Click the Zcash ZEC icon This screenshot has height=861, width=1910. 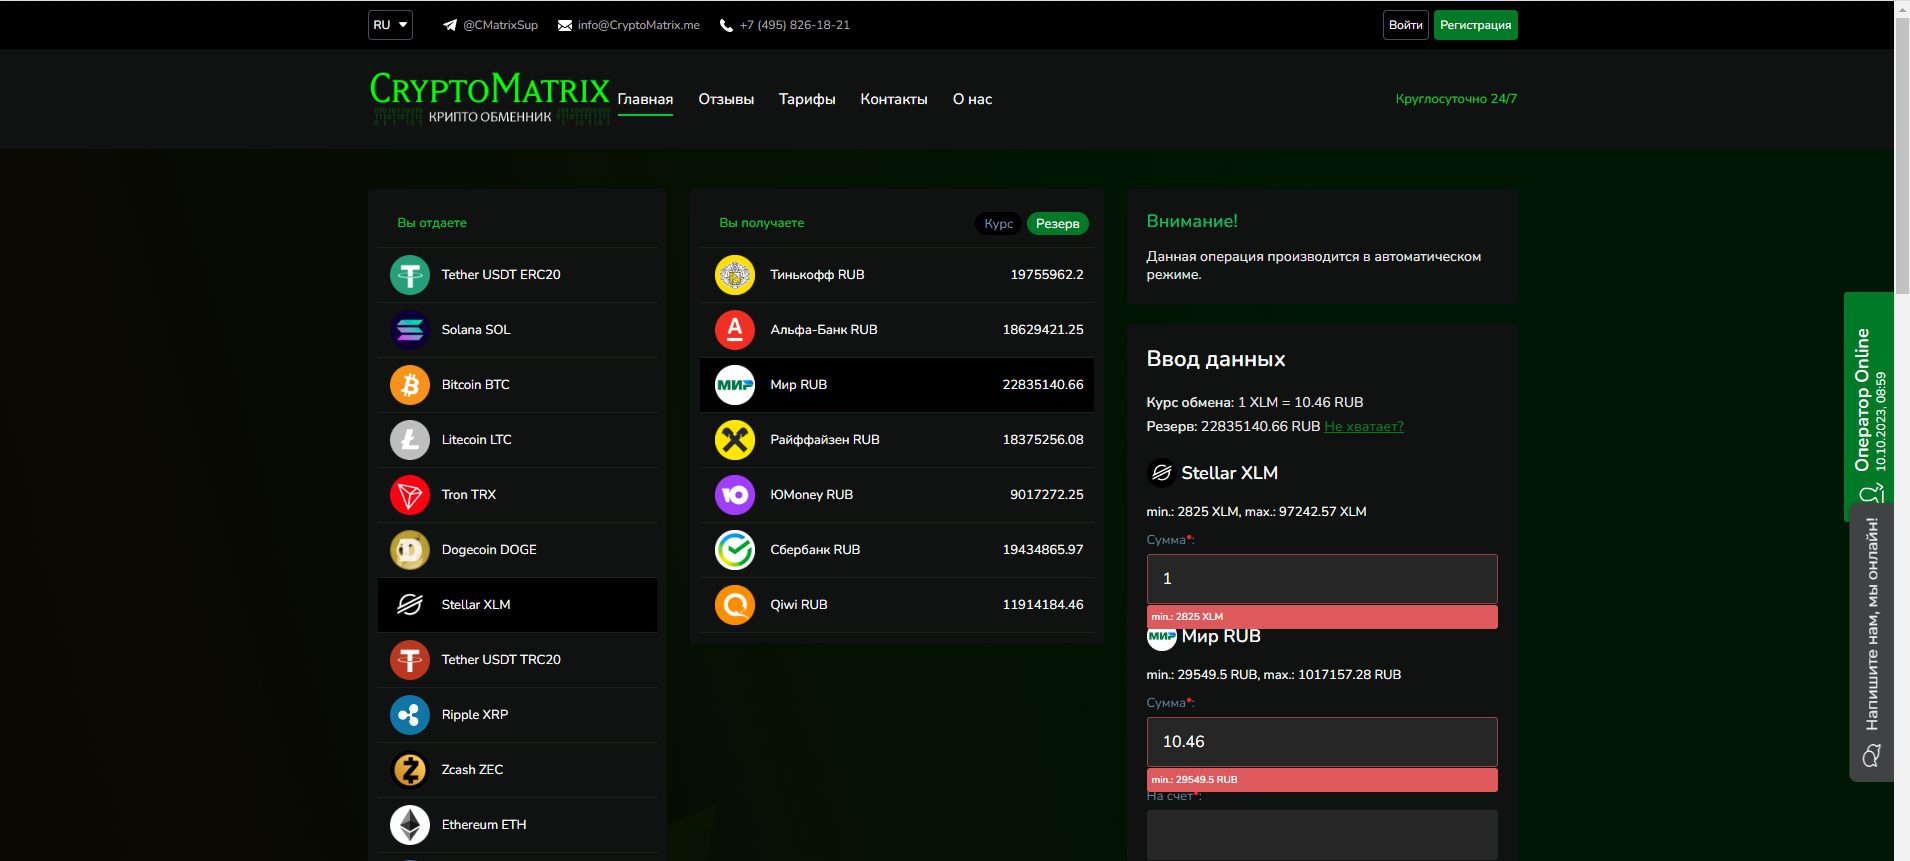[x=410, y=770]
